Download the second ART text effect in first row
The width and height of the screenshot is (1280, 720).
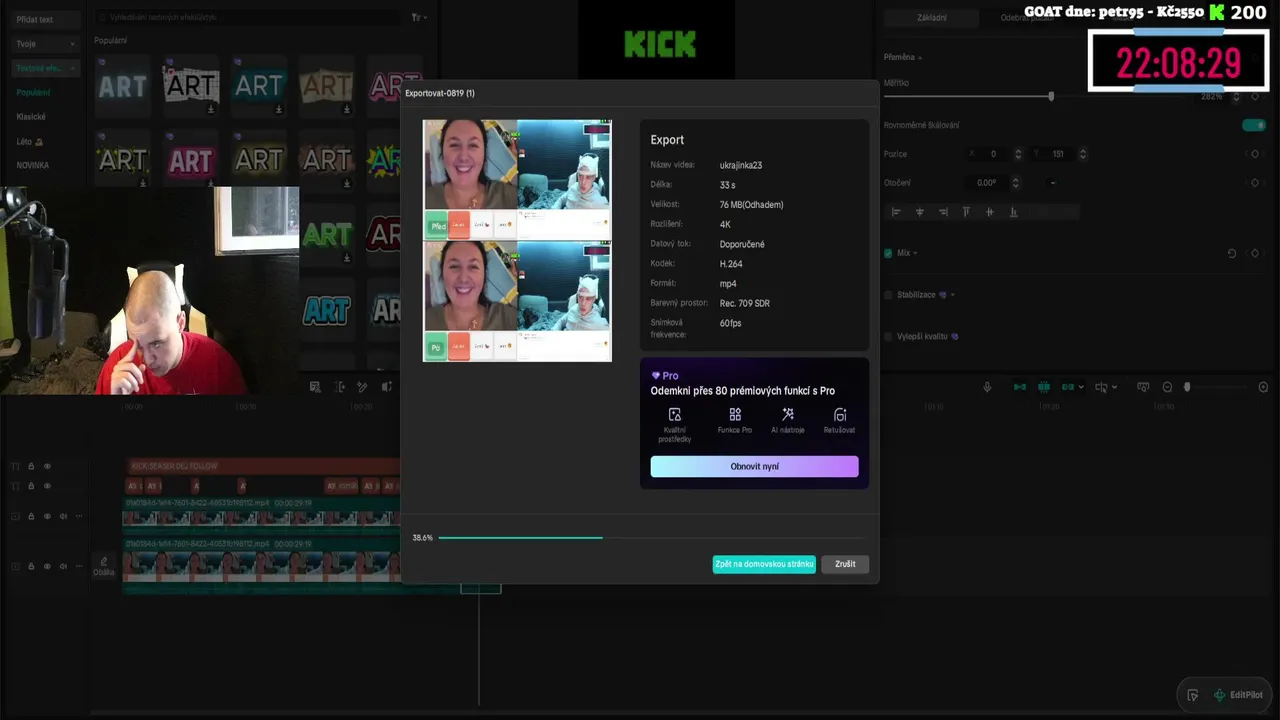(211, 109)
